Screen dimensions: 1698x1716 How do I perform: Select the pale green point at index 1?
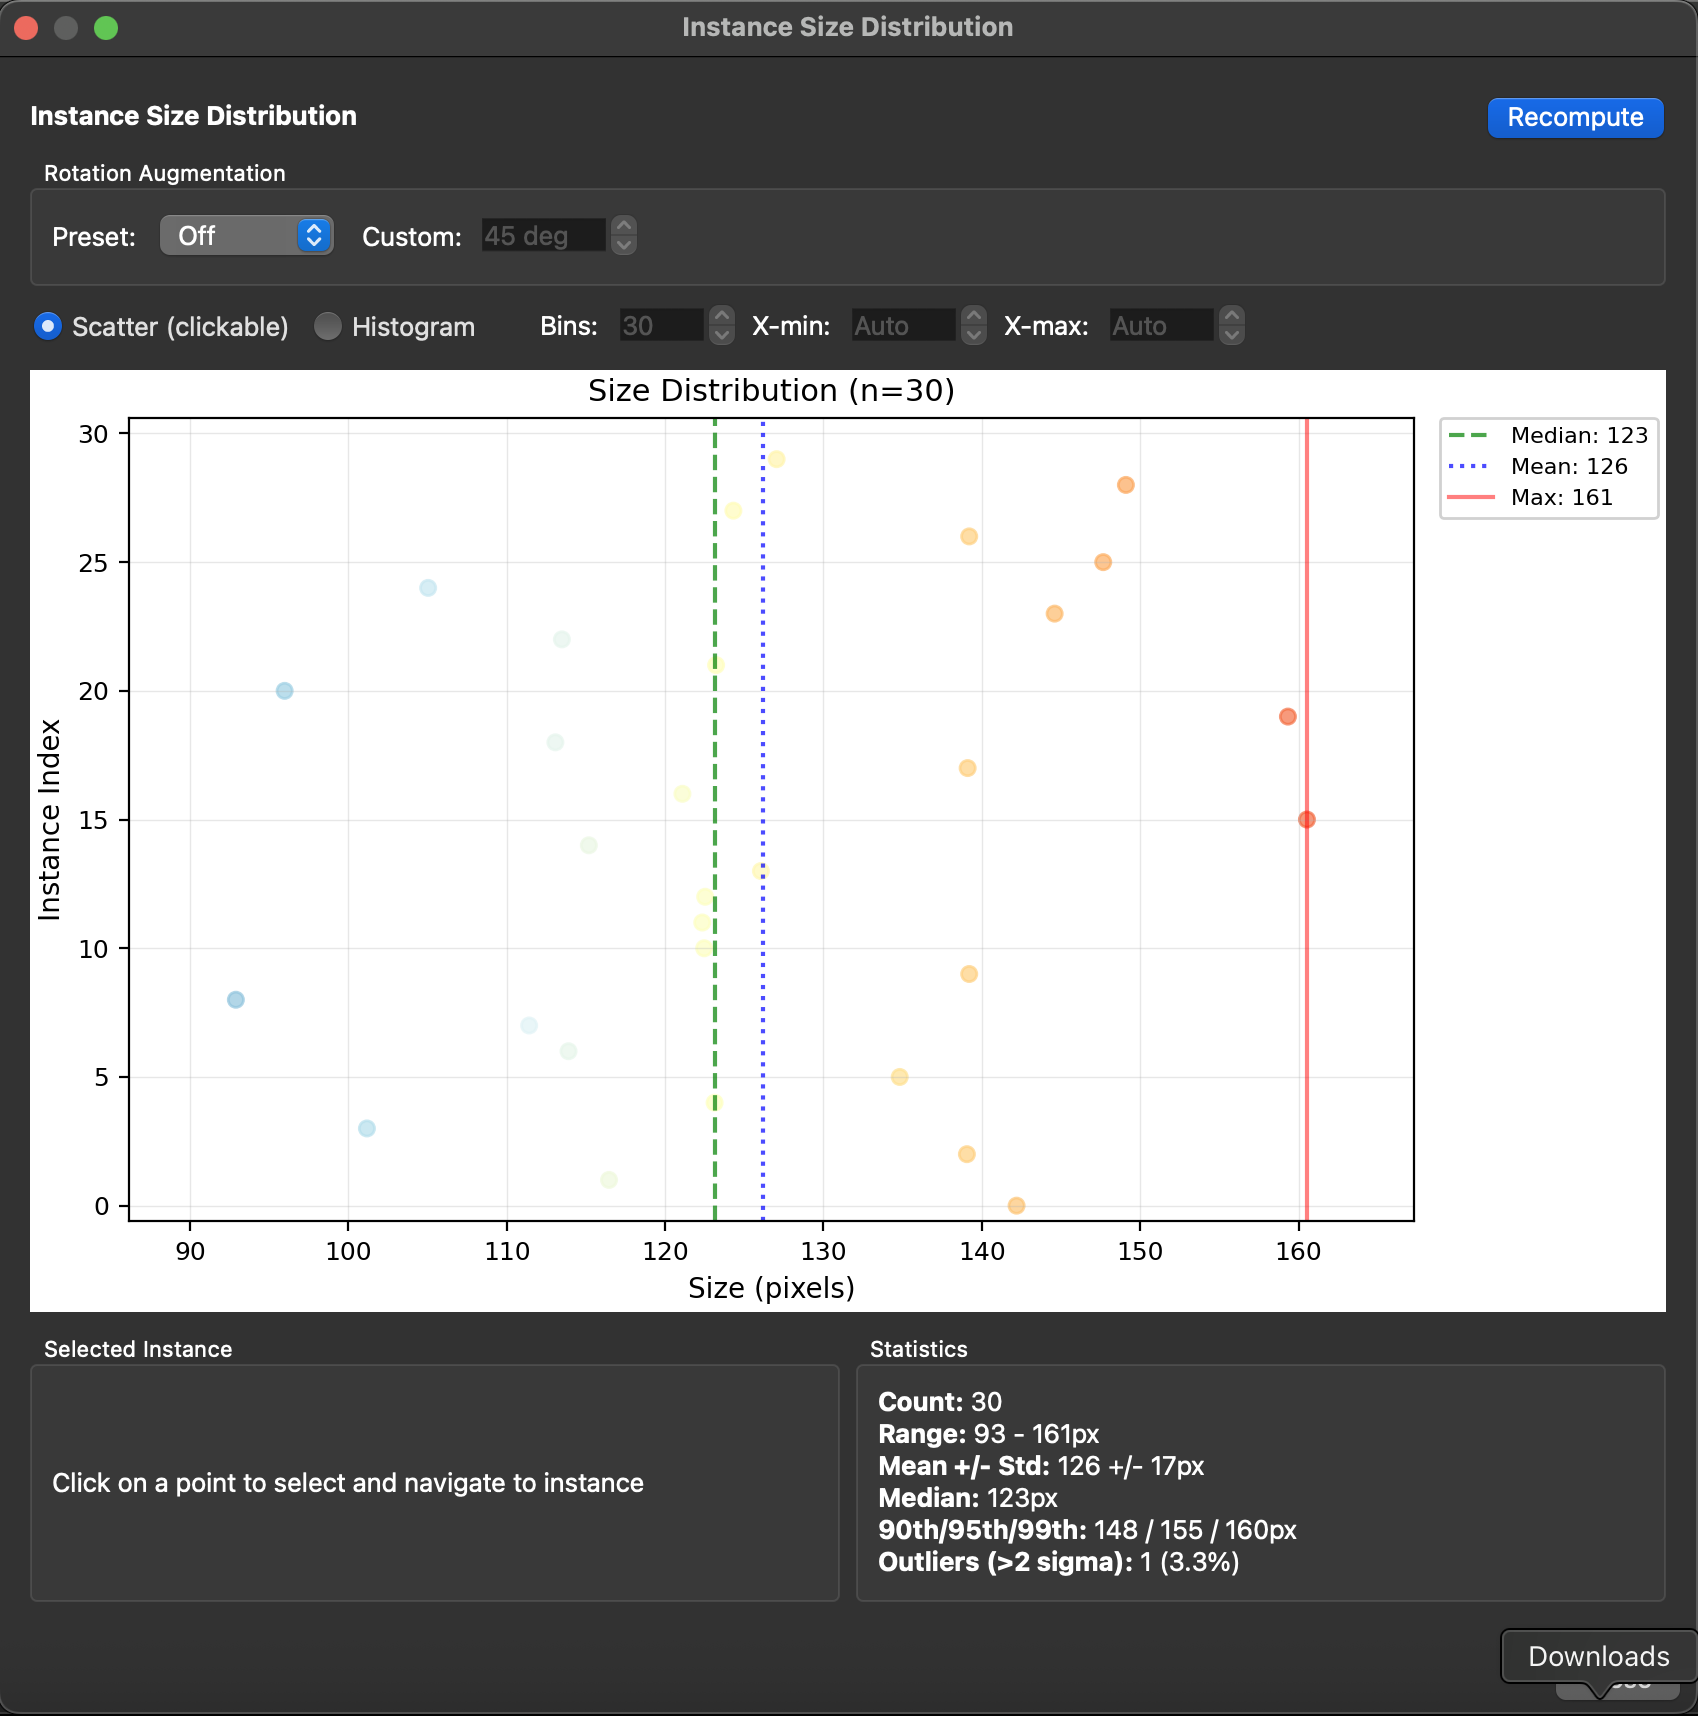(609, 1180)
